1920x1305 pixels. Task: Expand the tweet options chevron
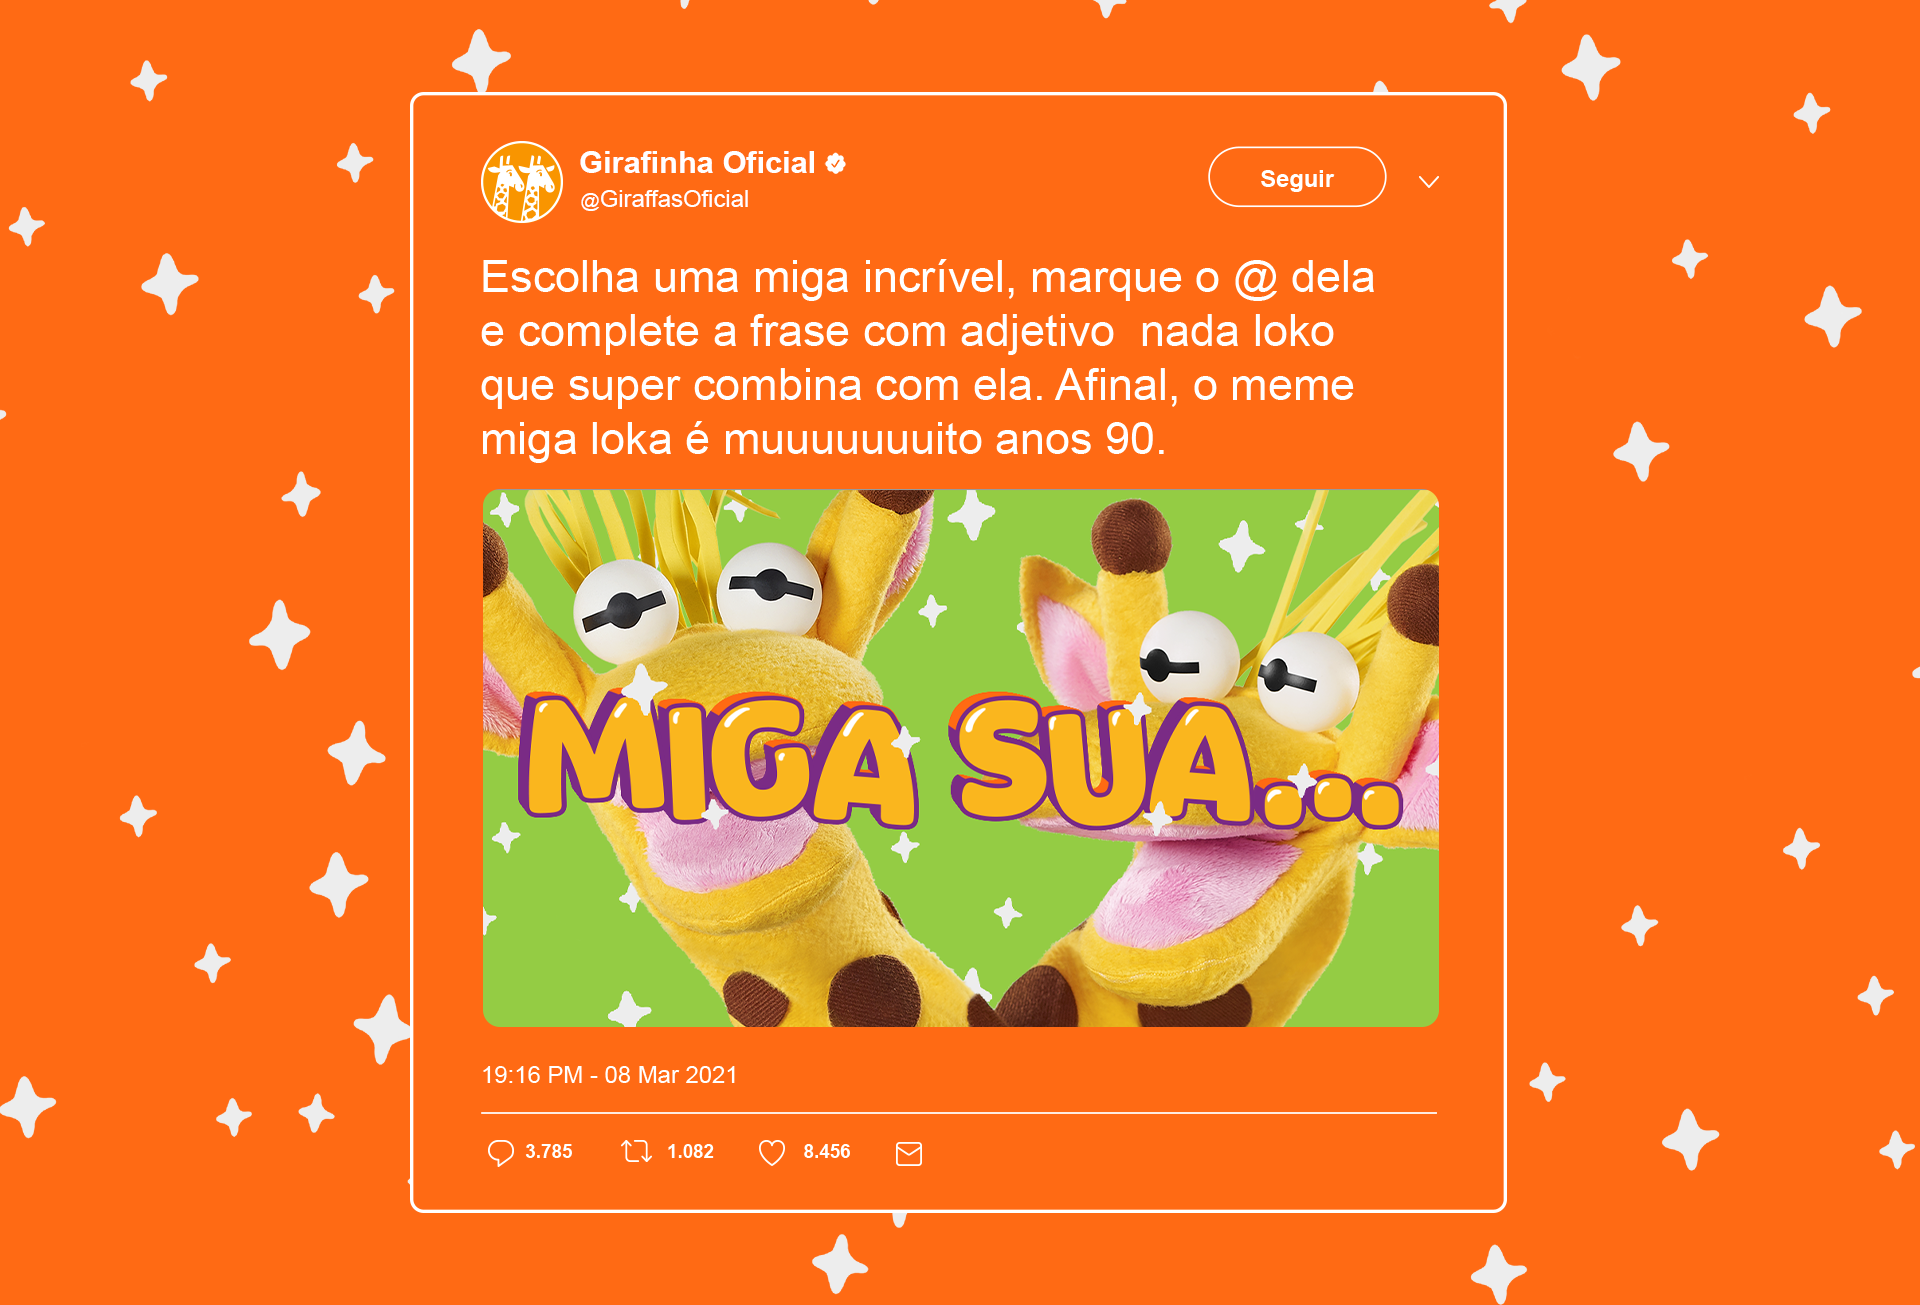click(1429, 181)
